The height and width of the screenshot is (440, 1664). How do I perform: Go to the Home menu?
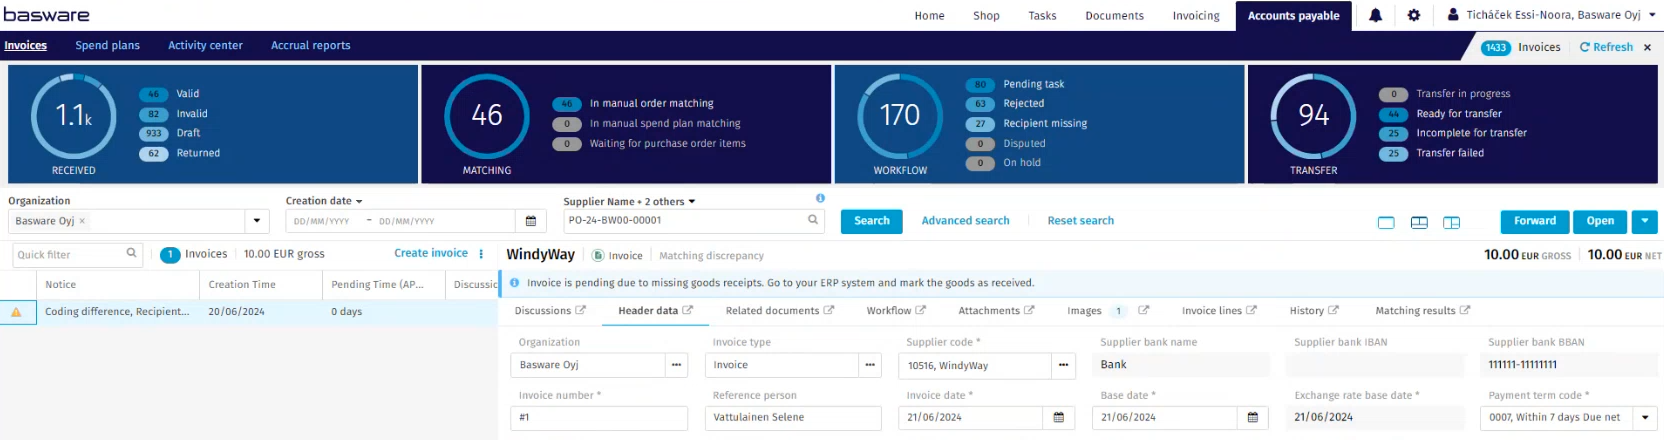(x=929, y=15)
